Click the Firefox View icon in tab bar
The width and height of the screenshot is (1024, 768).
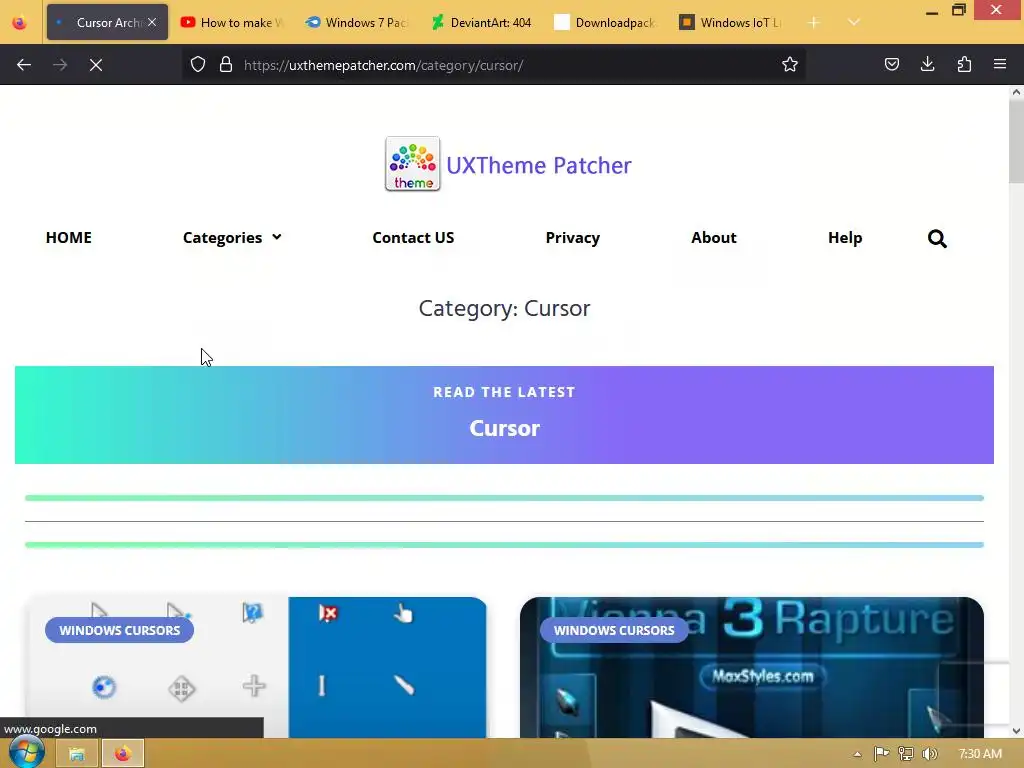coord(20,23)
